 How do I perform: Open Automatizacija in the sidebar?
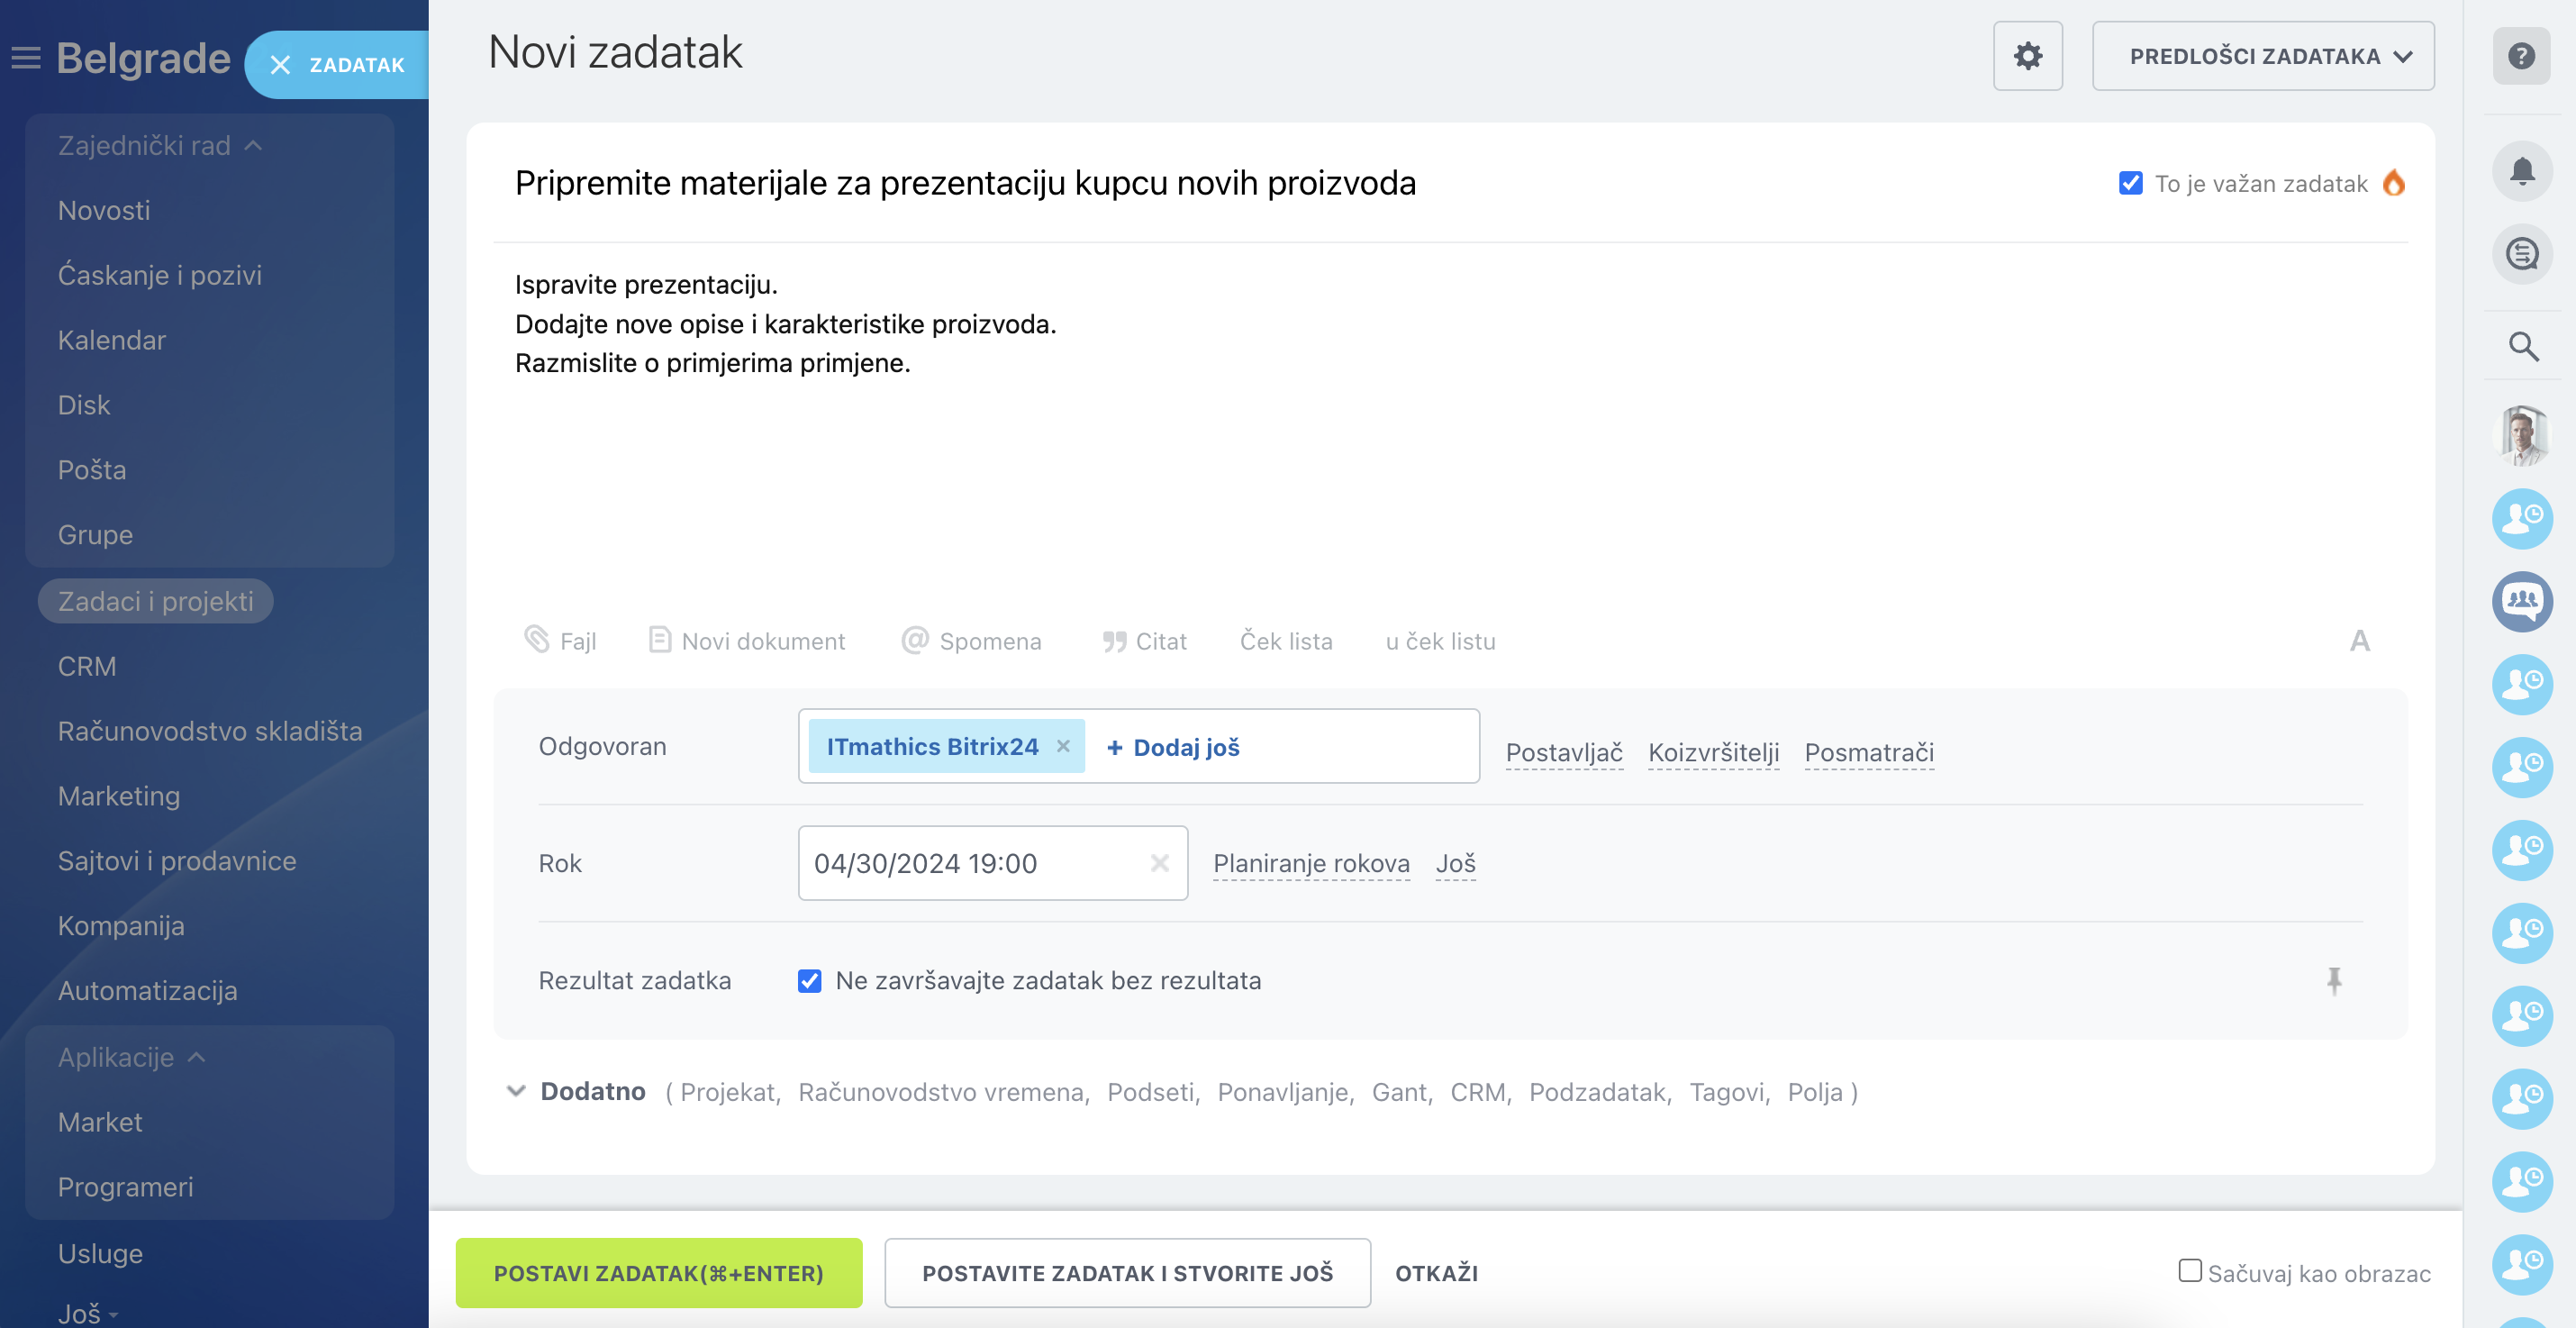pyautogui.click(x=148, y=990)
